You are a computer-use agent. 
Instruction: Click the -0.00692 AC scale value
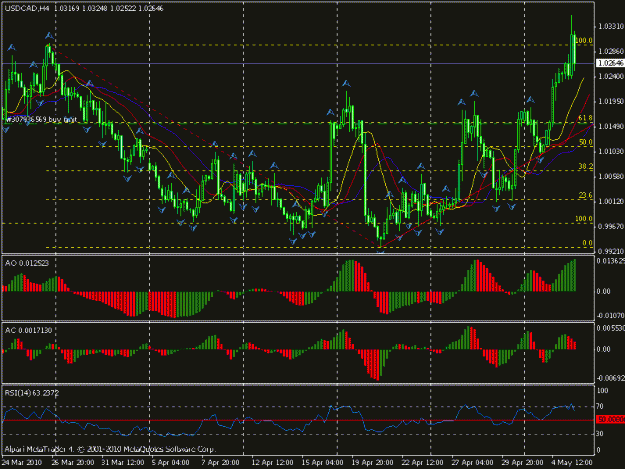[x=610, y=378]
